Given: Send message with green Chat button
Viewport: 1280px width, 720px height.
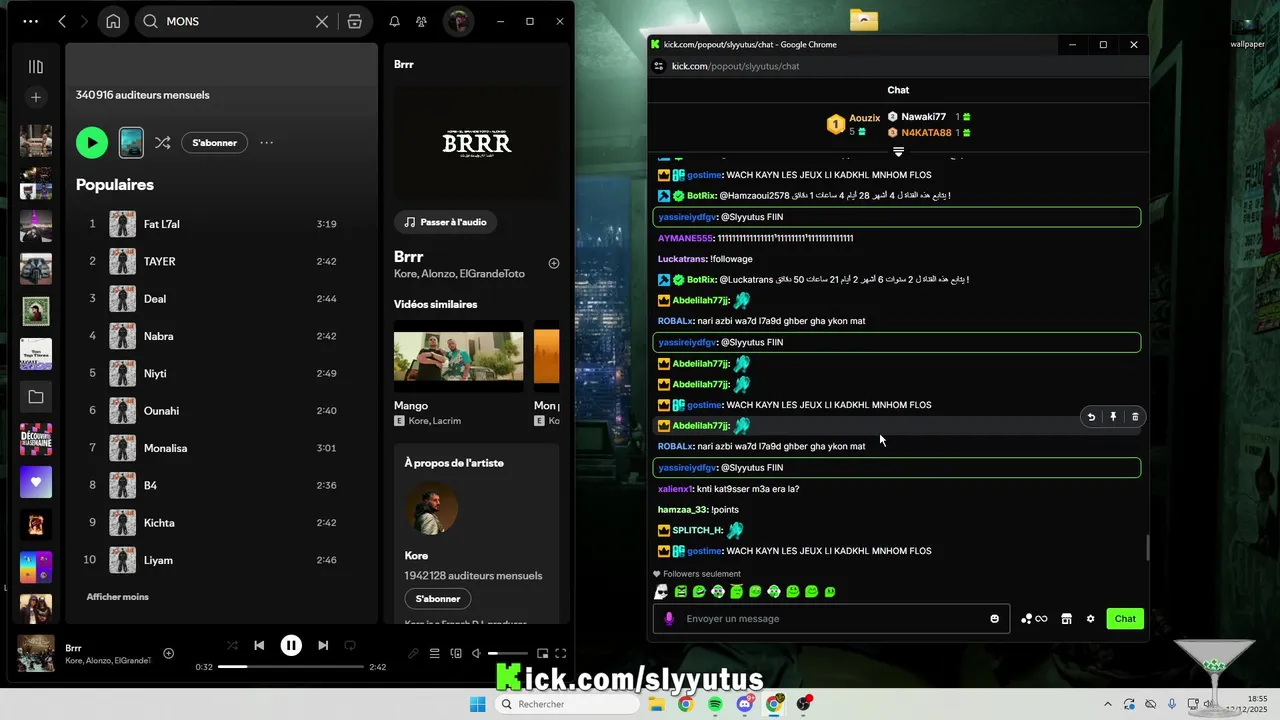Looking at the screenshot, I should click(1125, 619).
